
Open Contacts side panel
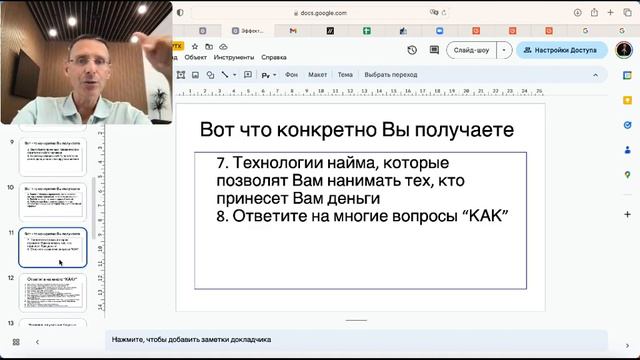click(627, 150)
